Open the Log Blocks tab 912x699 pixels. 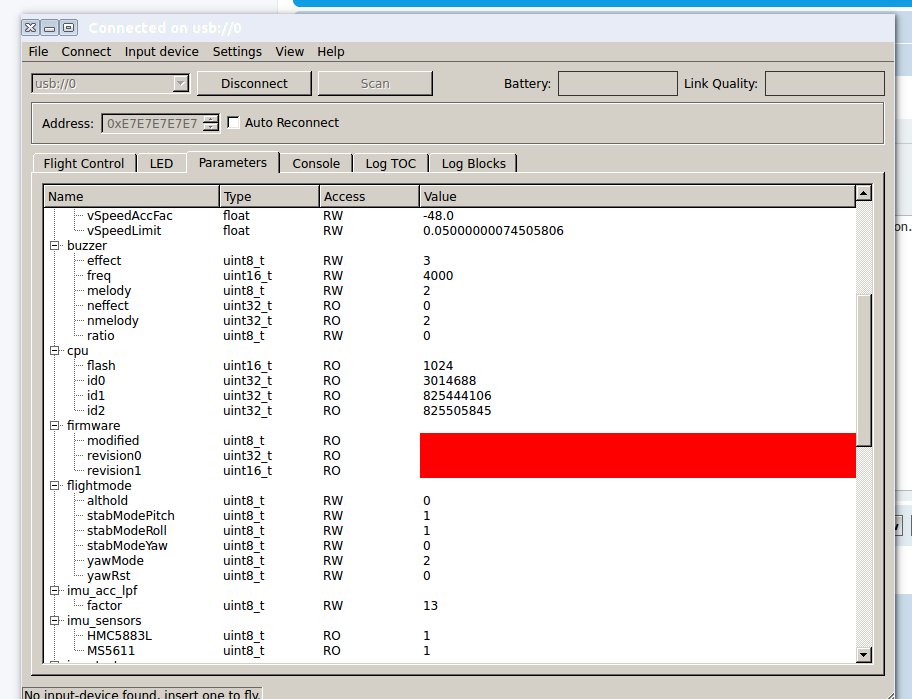point(473,163)
